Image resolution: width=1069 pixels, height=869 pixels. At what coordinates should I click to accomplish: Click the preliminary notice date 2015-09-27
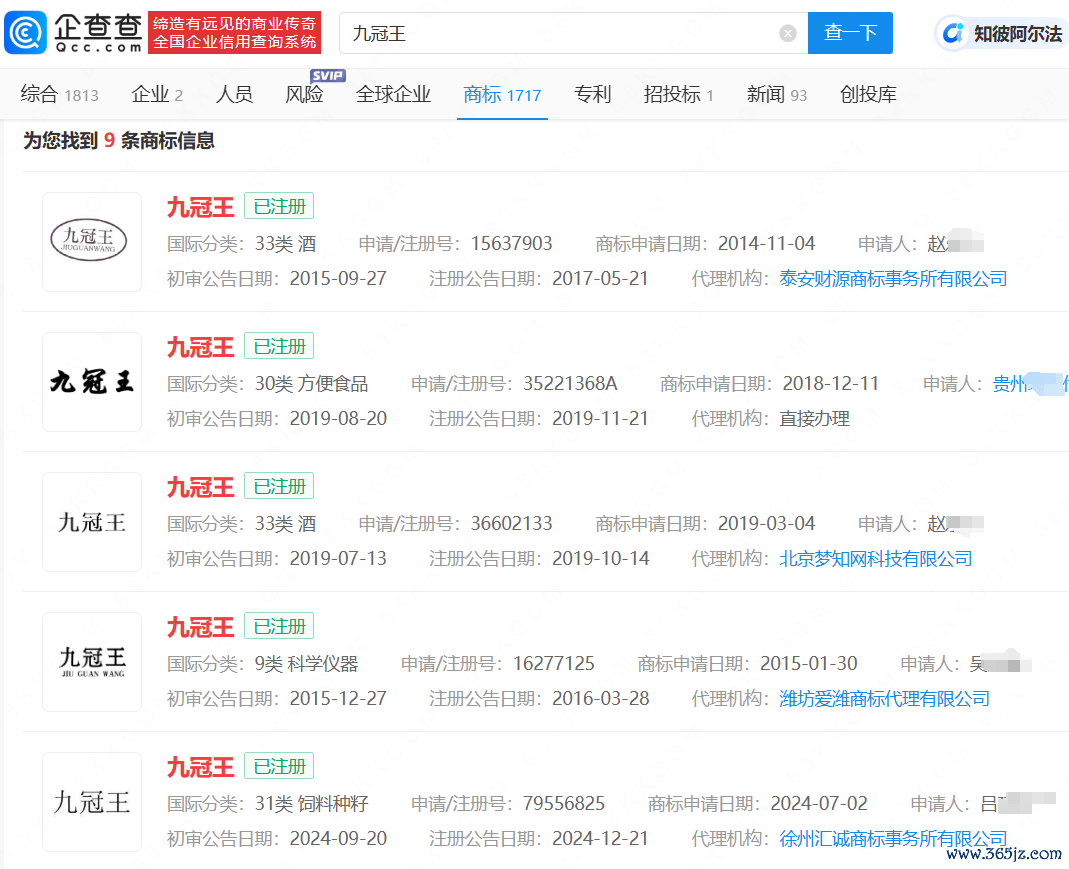coord(338,279)
